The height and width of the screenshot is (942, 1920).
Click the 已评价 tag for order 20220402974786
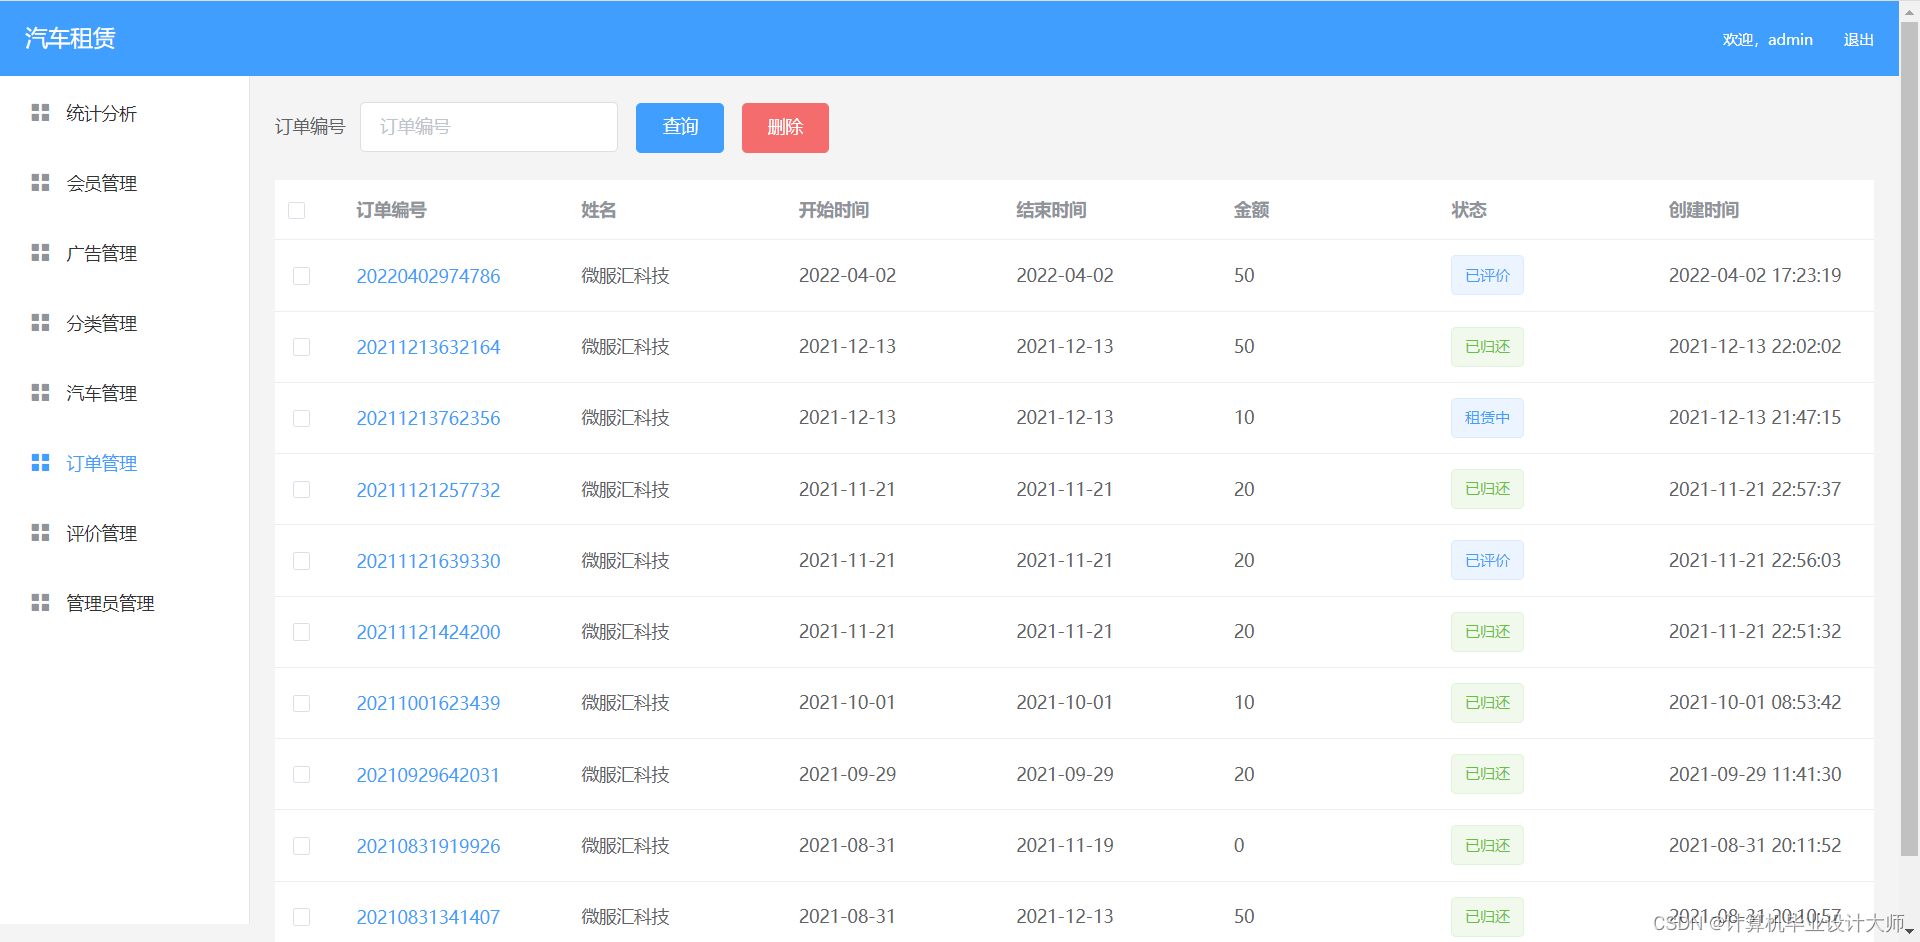tap(1487, 275)
